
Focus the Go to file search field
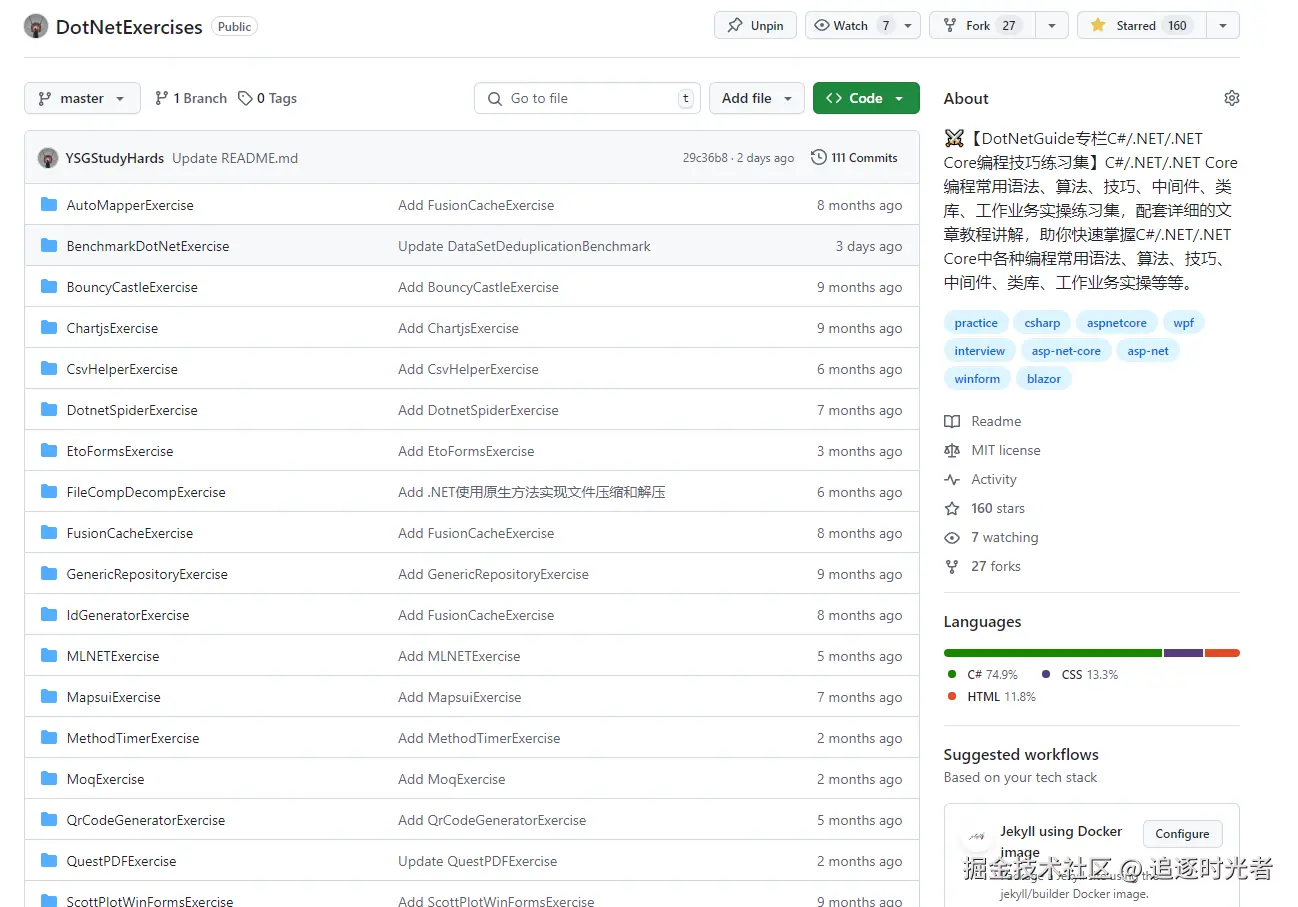[x=587, y=98]
